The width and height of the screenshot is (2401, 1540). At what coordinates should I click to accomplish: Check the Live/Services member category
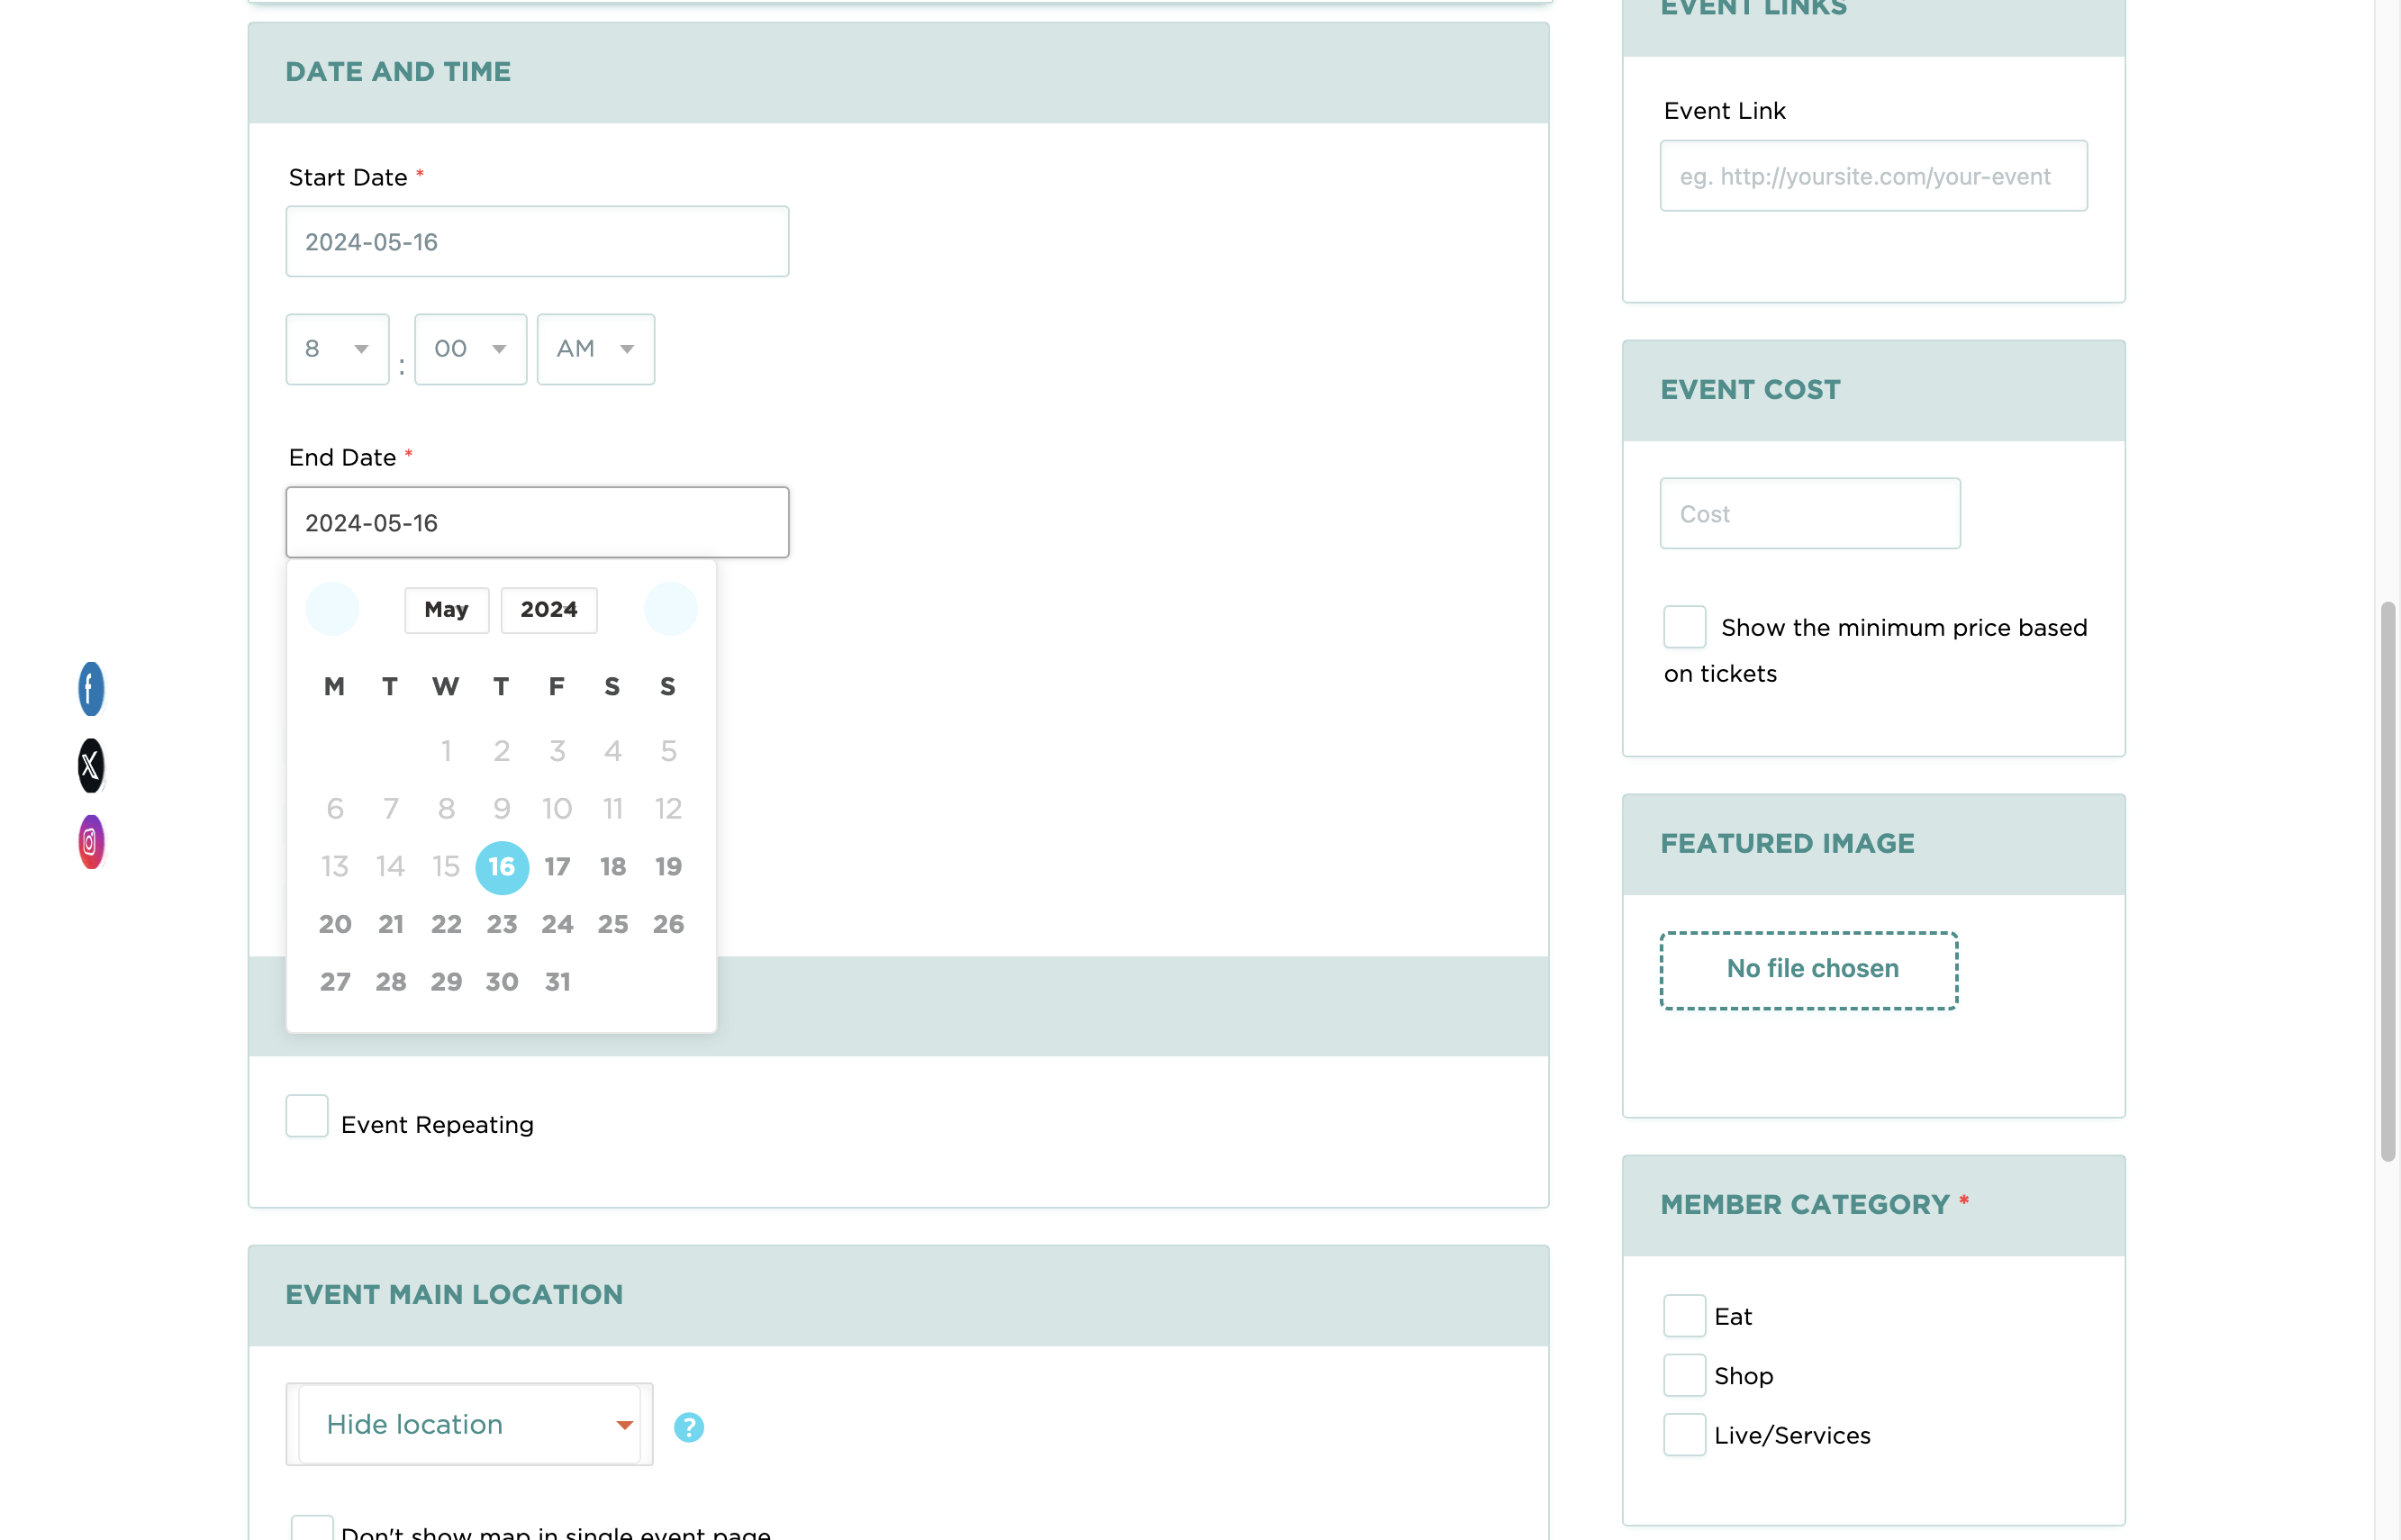pyautogui.click(x=1685, y=1435)
